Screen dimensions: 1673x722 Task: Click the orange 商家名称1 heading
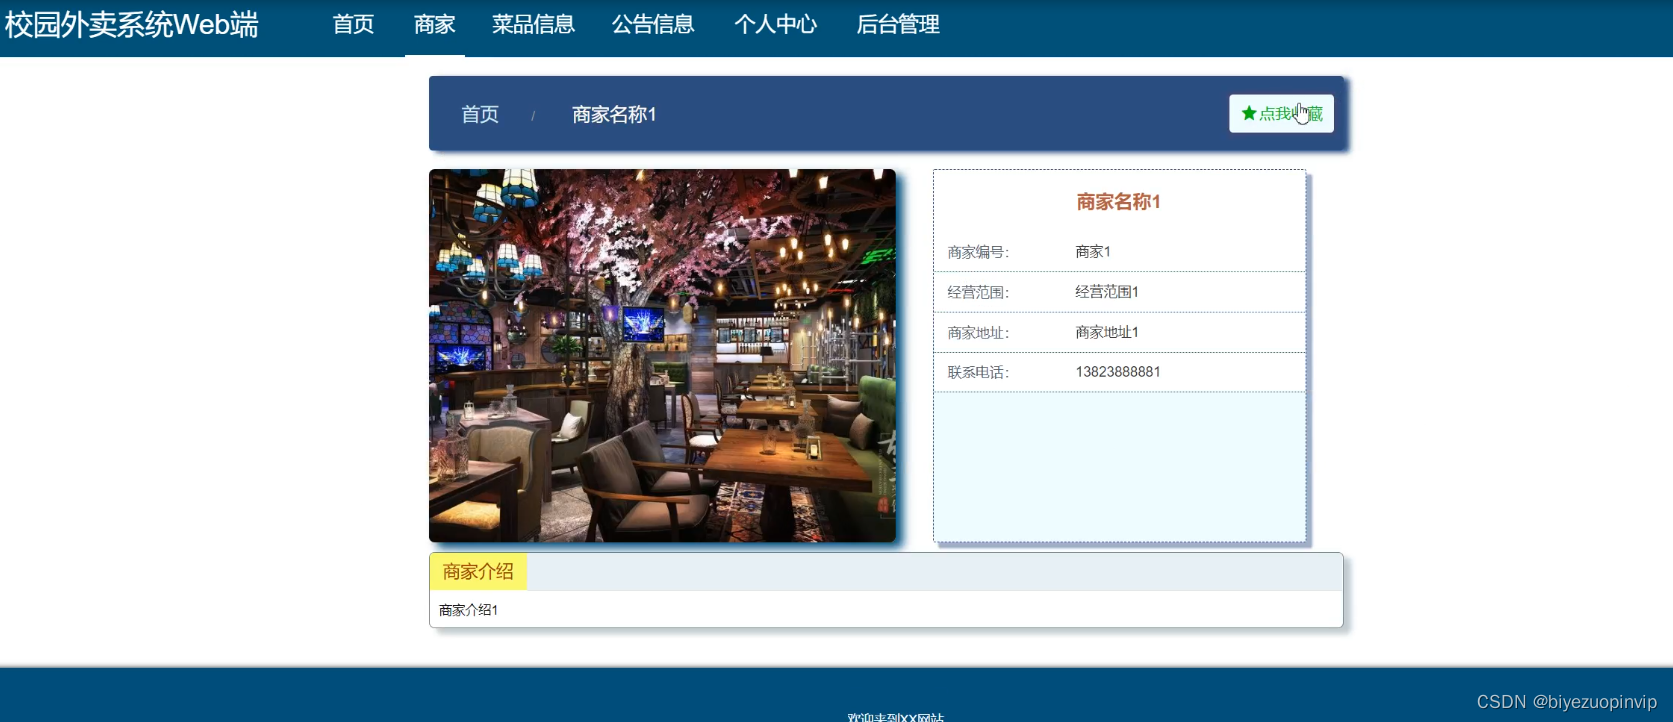tap(1118, 202)
